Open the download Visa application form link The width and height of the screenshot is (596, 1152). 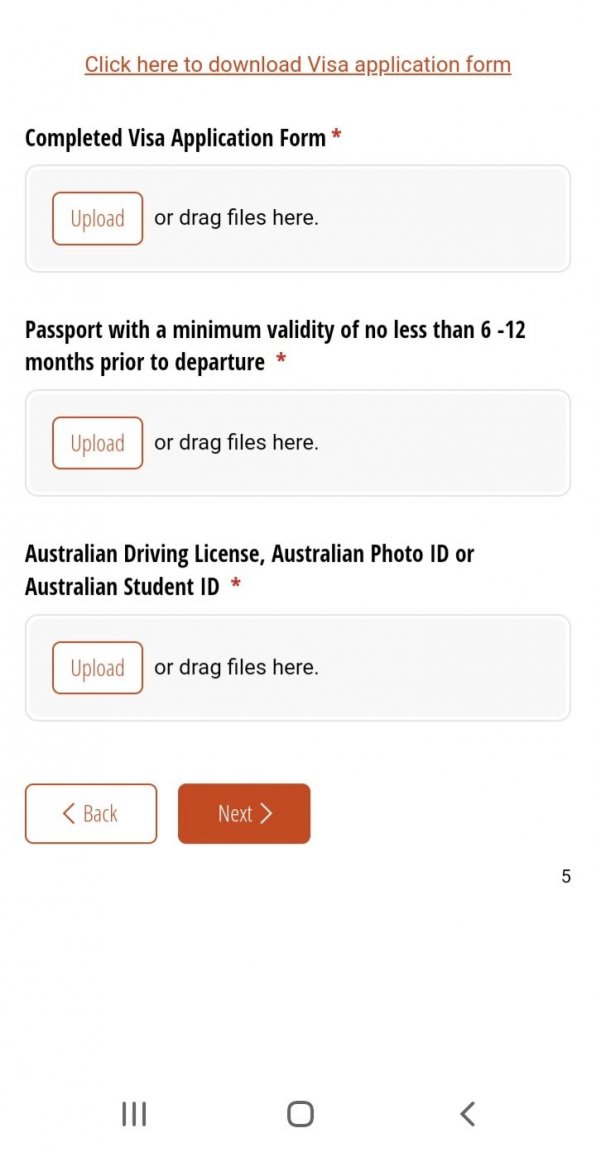point(298,65)
